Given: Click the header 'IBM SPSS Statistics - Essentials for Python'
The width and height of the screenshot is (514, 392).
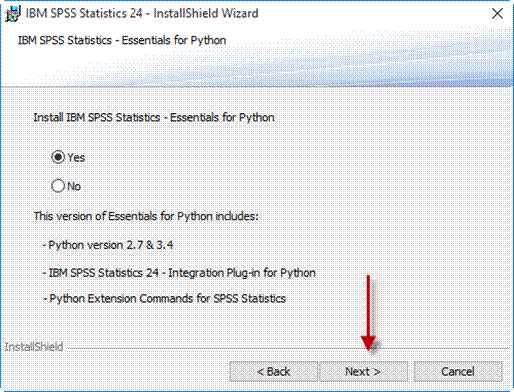Looking at the screenshot, I should [x=122, y=40].
